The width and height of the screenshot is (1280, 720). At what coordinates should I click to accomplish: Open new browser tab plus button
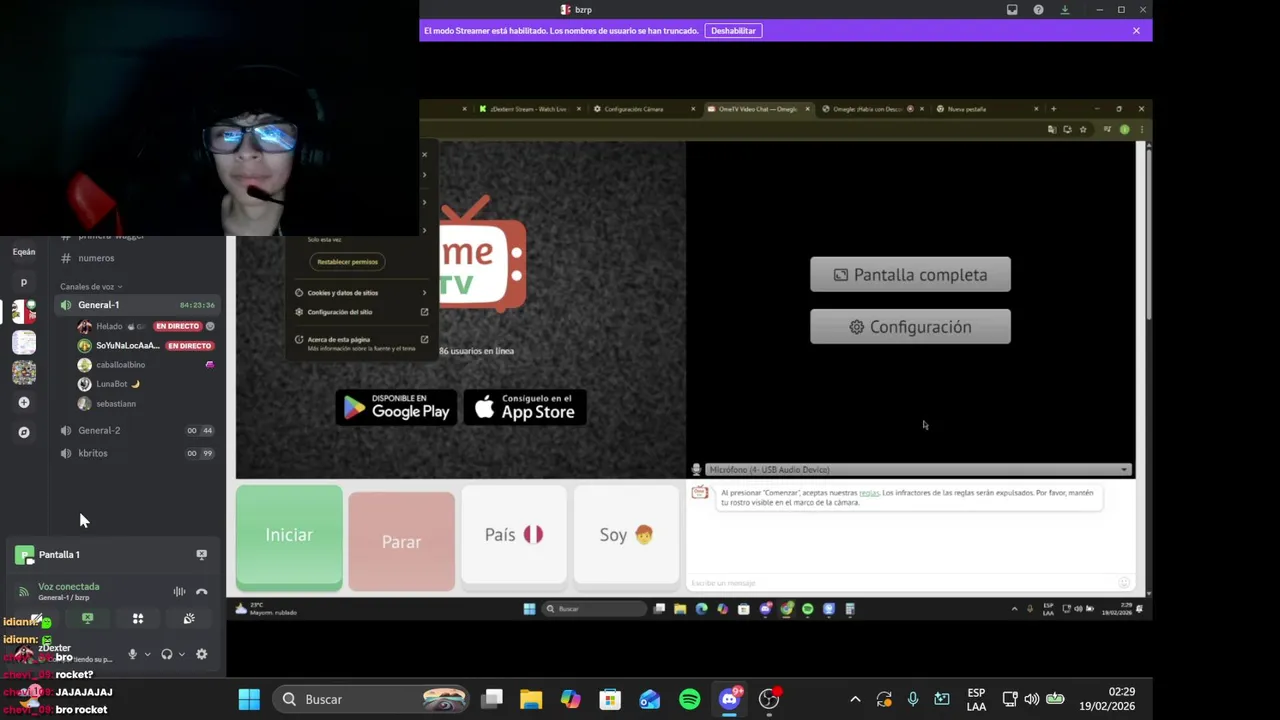pos(1053,109)
